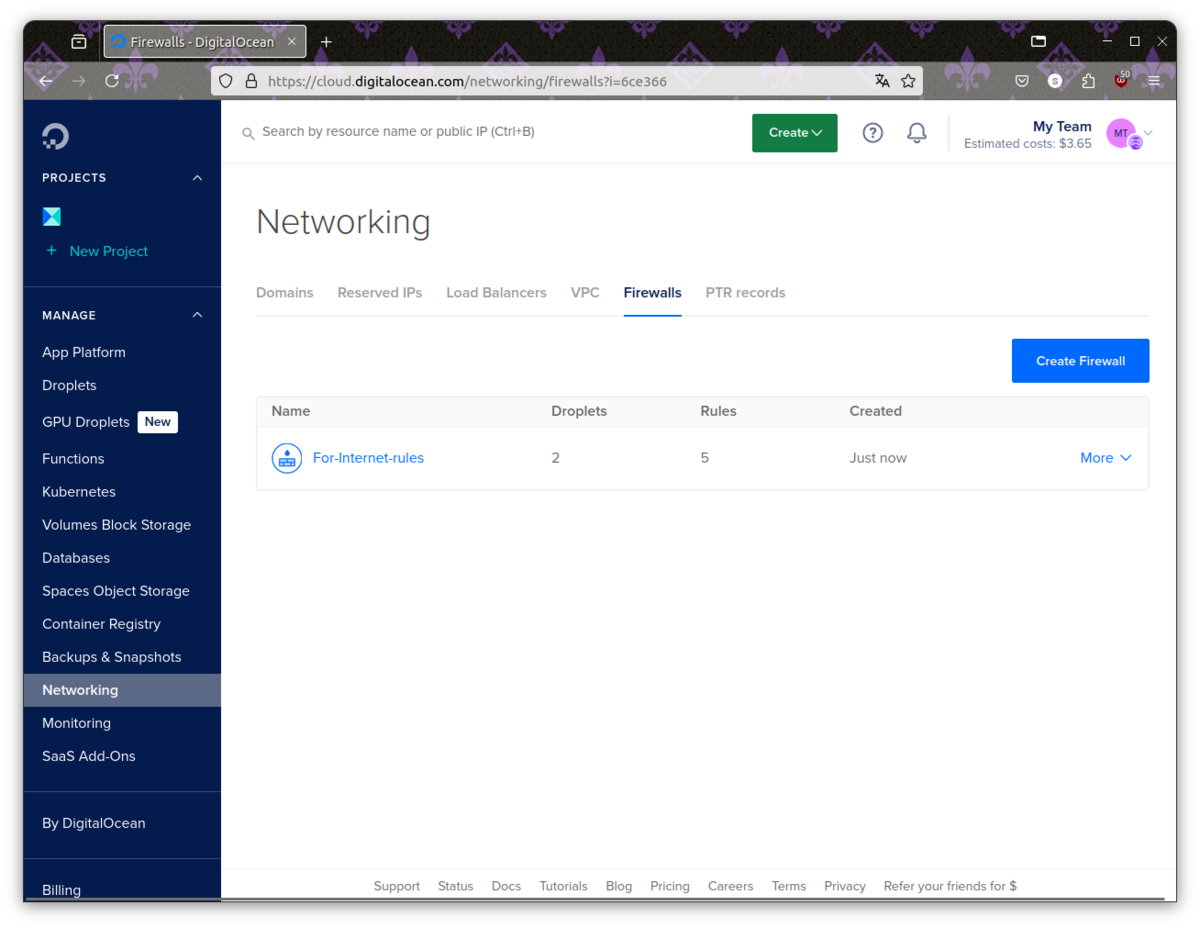Click the Just now created cell
Viewport: 1200px width, 928px height.
pos(878,458)
